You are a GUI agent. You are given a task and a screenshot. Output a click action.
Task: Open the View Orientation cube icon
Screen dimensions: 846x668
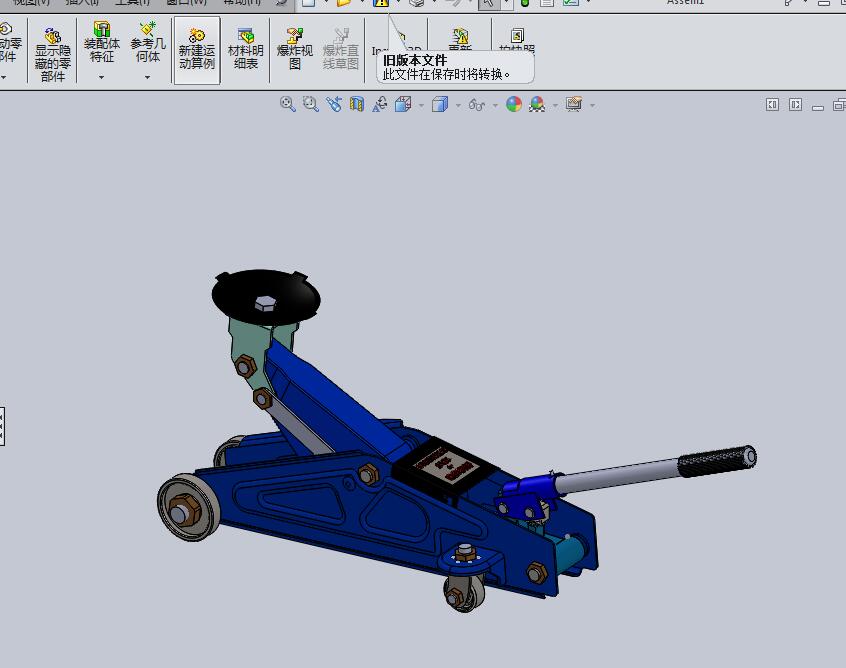pyautogui.click(x=403, y=104)
